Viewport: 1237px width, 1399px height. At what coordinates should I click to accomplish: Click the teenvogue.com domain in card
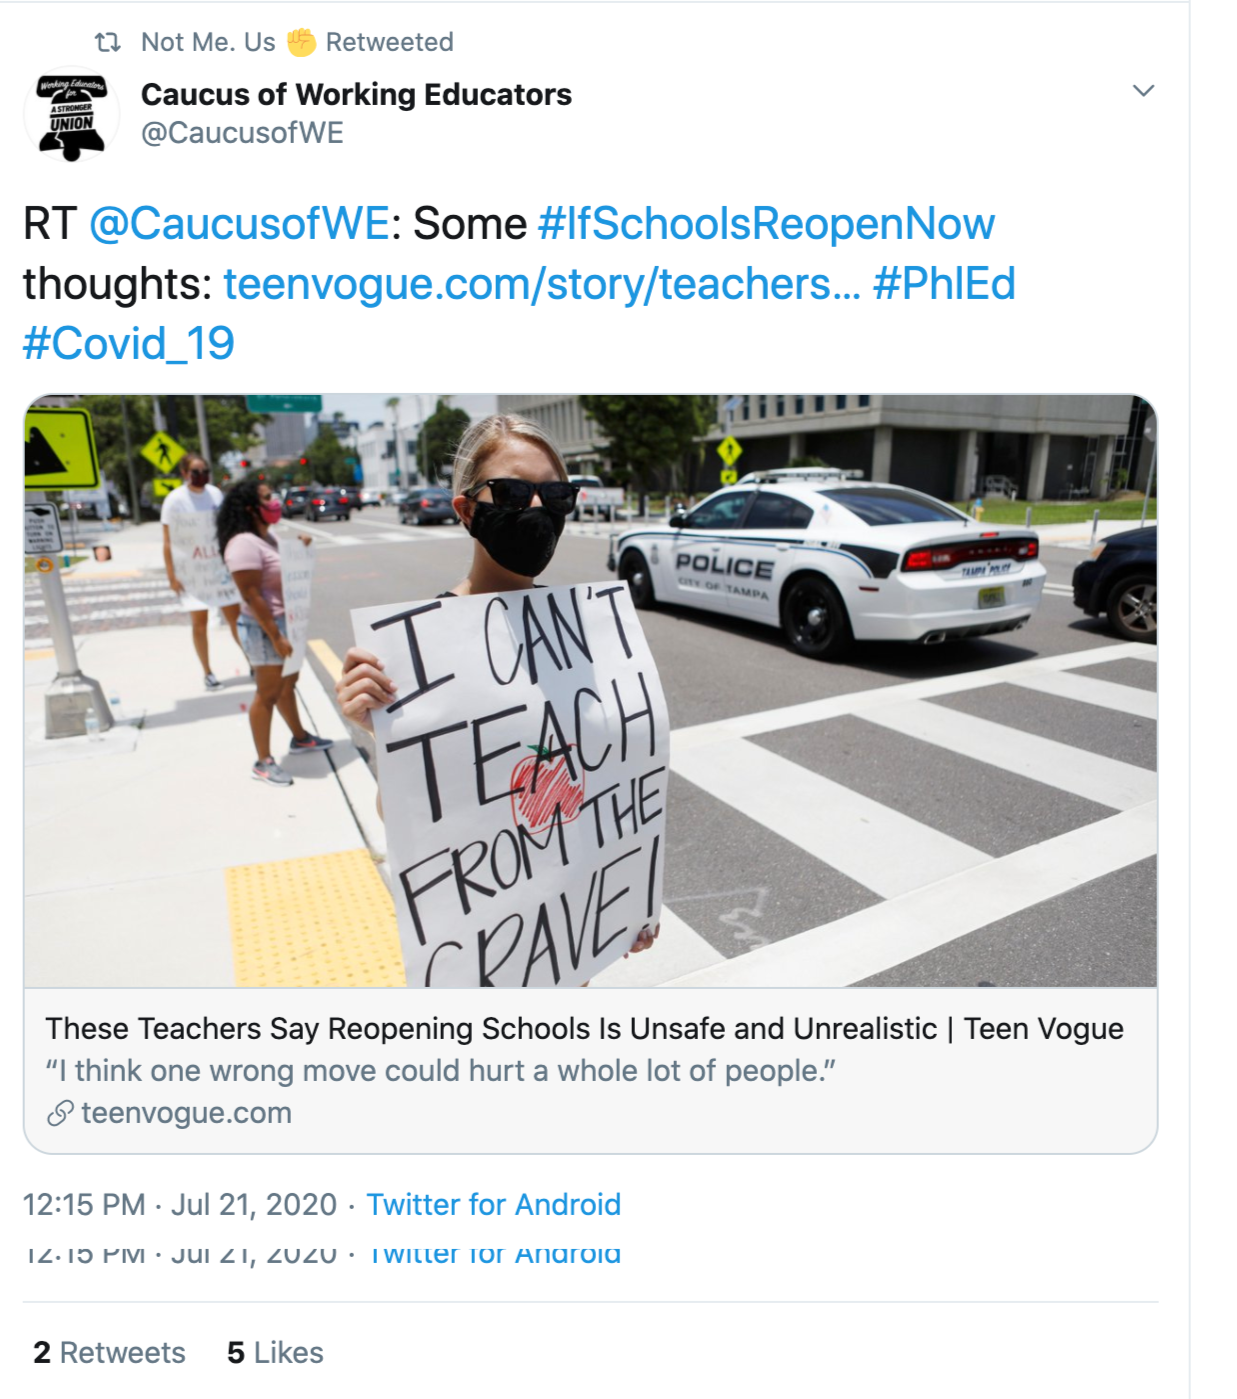(186, 1113)
